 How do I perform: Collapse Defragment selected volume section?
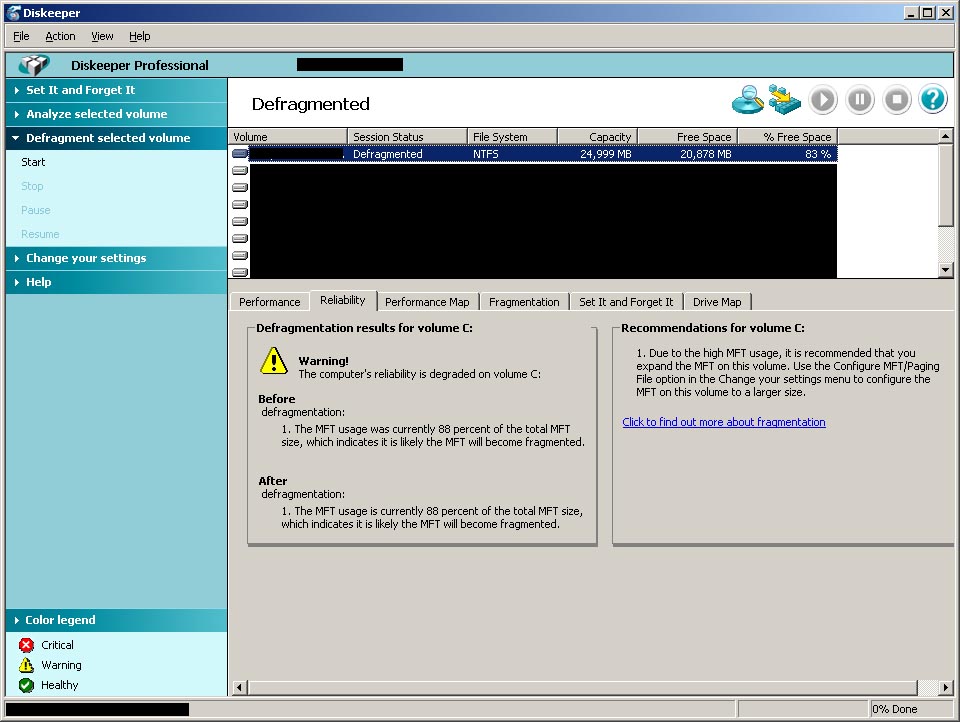tap(116, 138)
